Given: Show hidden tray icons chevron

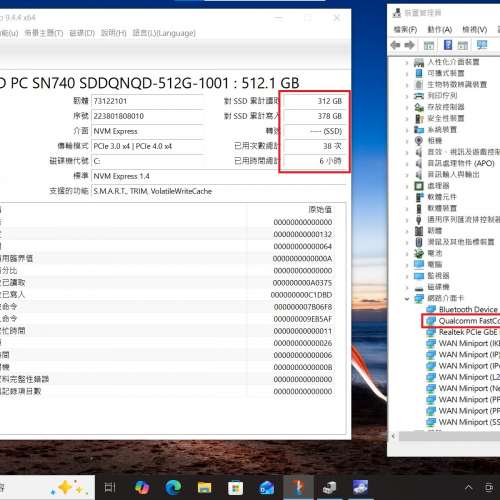Looking at the screenshot, I should coord(468,488).
